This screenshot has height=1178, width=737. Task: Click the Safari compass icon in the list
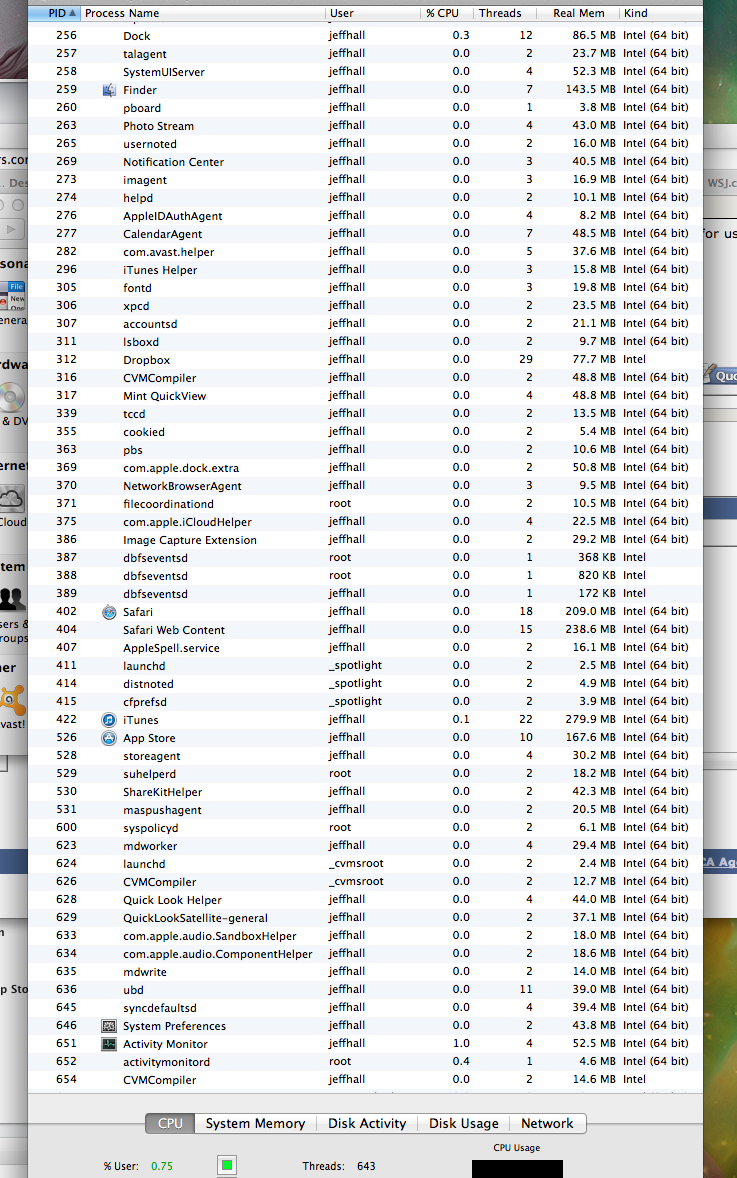[109, 612]
